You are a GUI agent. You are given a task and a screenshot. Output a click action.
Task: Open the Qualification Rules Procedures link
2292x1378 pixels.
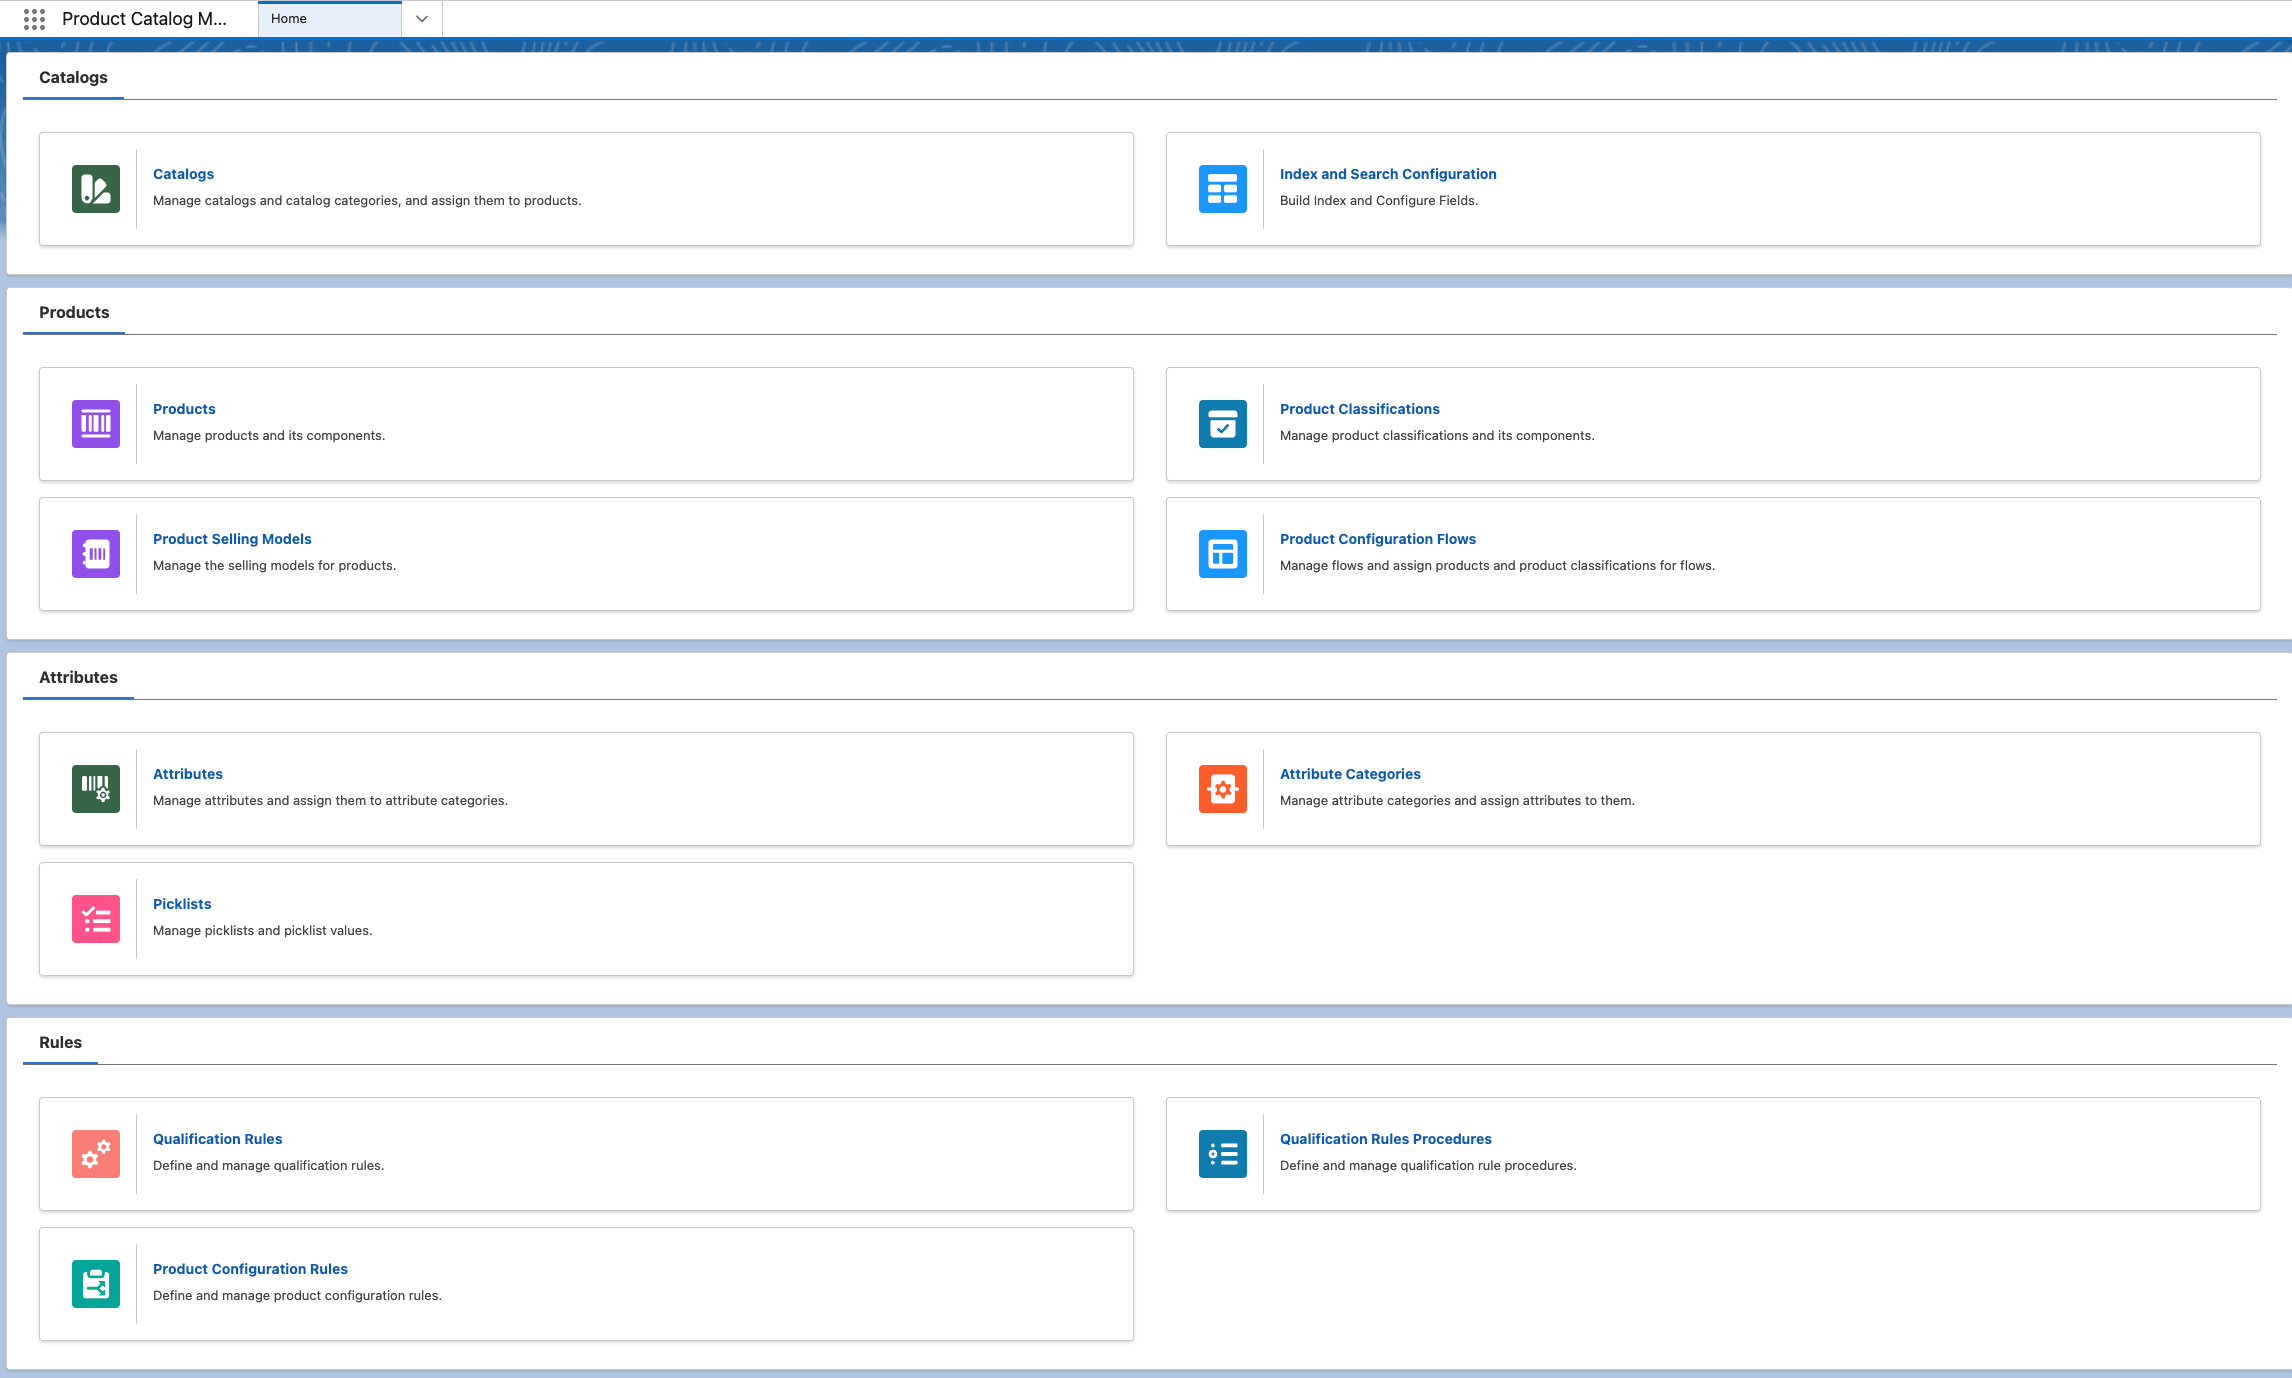click(x=1385, y=1139)
